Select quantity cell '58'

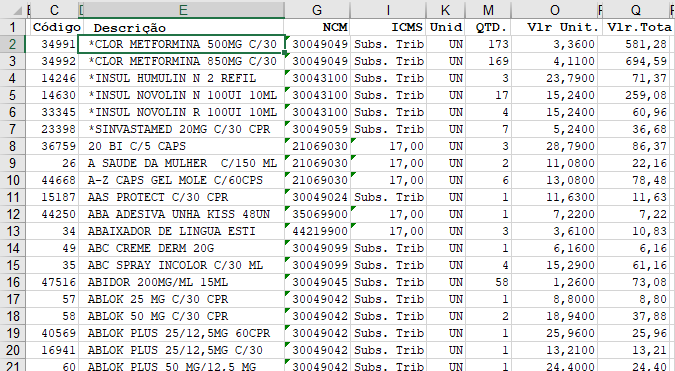pyautogui.click(x=488, y=282)
